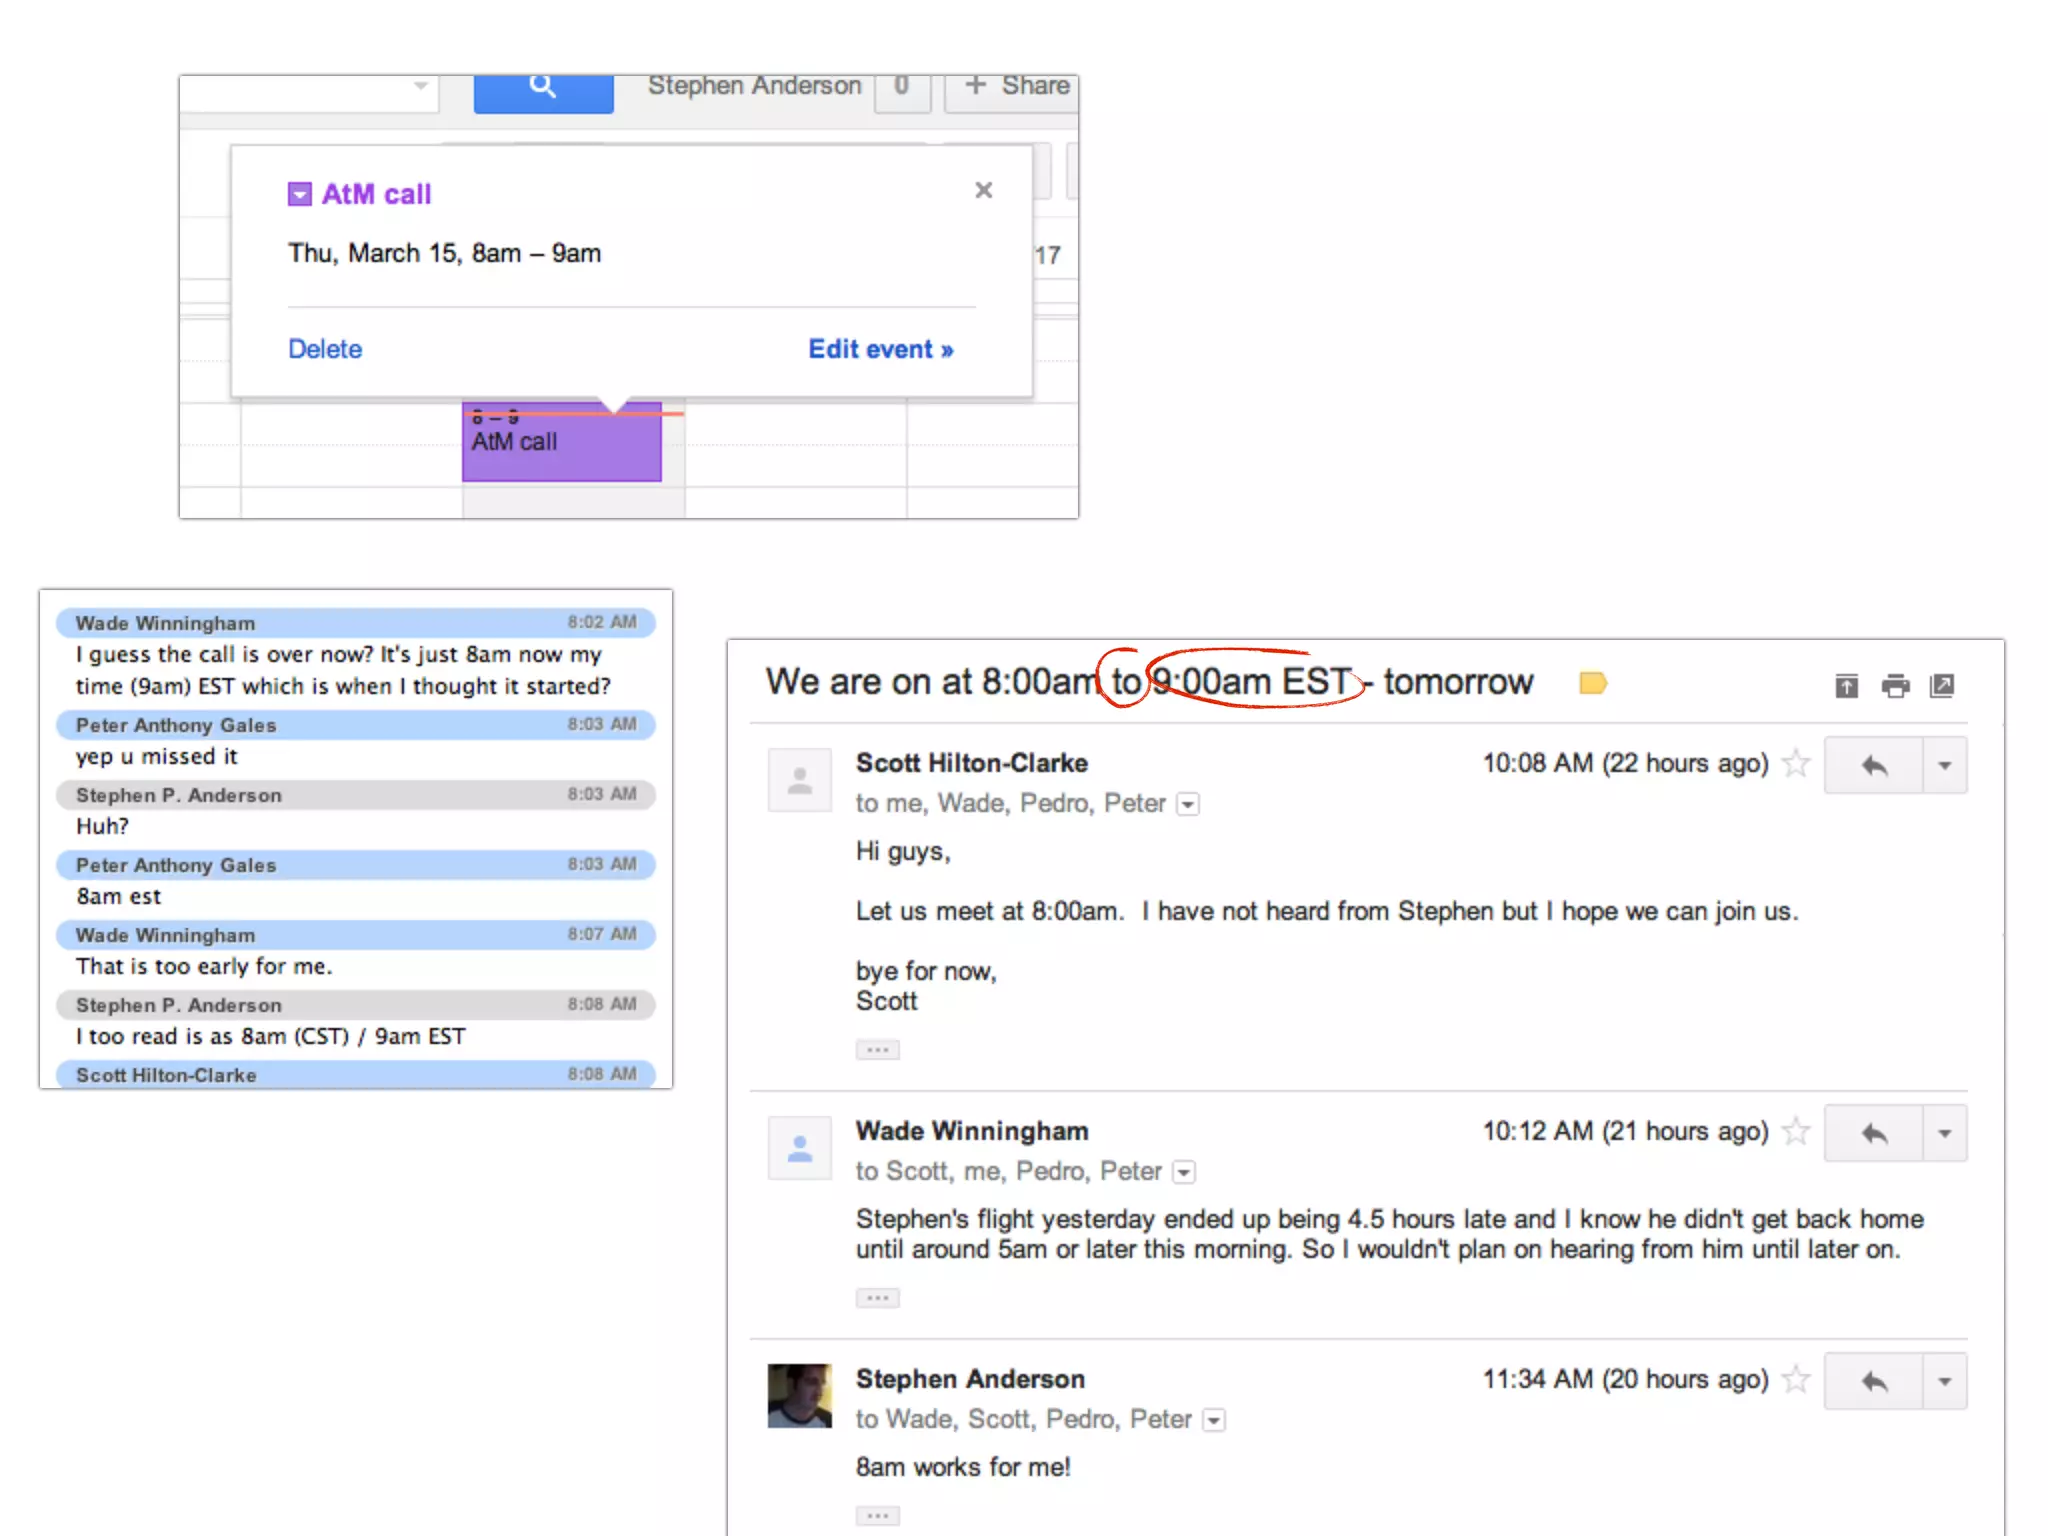Image resolution: width=2048 pixels, height=1536 pixels.
Task: Close the AtM call popup
Action: point(983,190)
